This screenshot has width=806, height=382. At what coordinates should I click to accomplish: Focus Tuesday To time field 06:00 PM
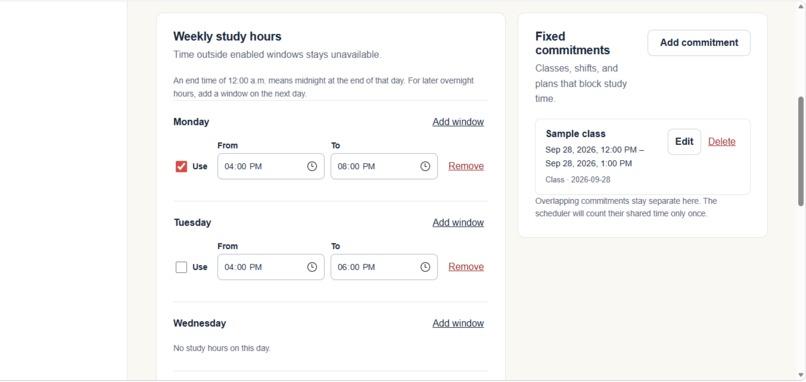(384, 267)
